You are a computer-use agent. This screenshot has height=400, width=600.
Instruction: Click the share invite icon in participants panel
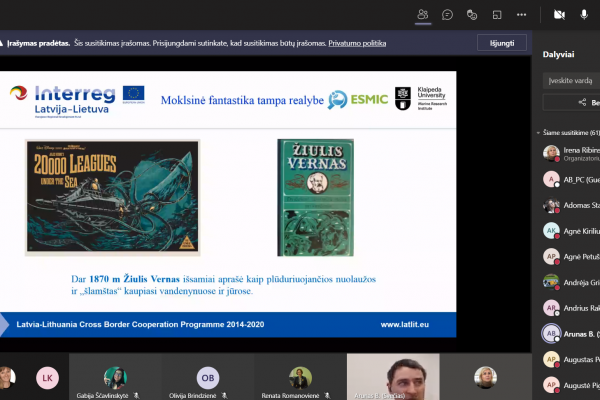click(x=582, y=102)
